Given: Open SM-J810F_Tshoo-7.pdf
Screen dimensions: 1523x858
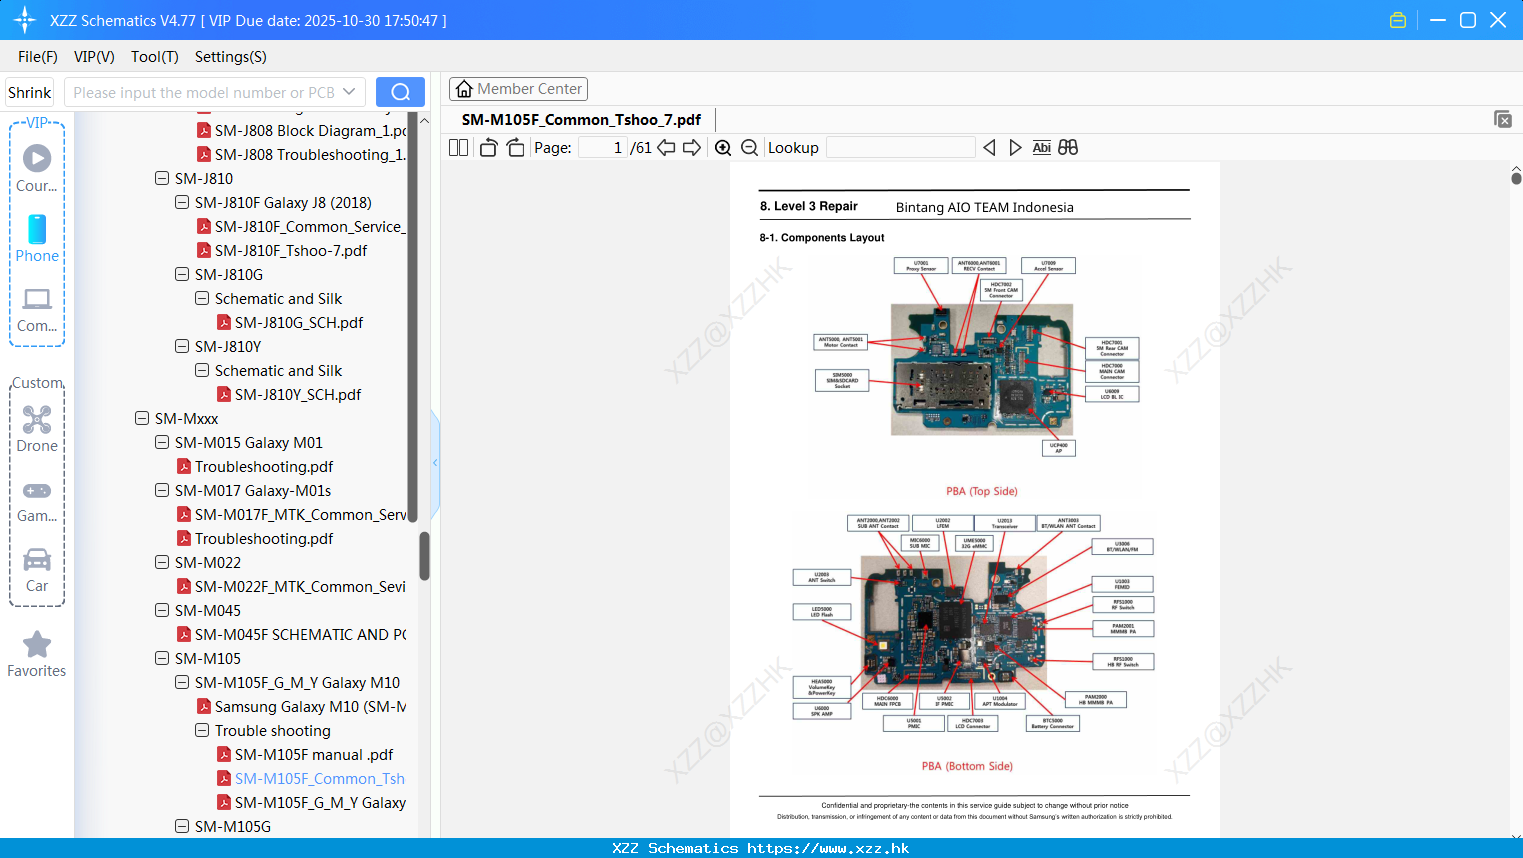Looking at the screenshot, I should point(282,250).
